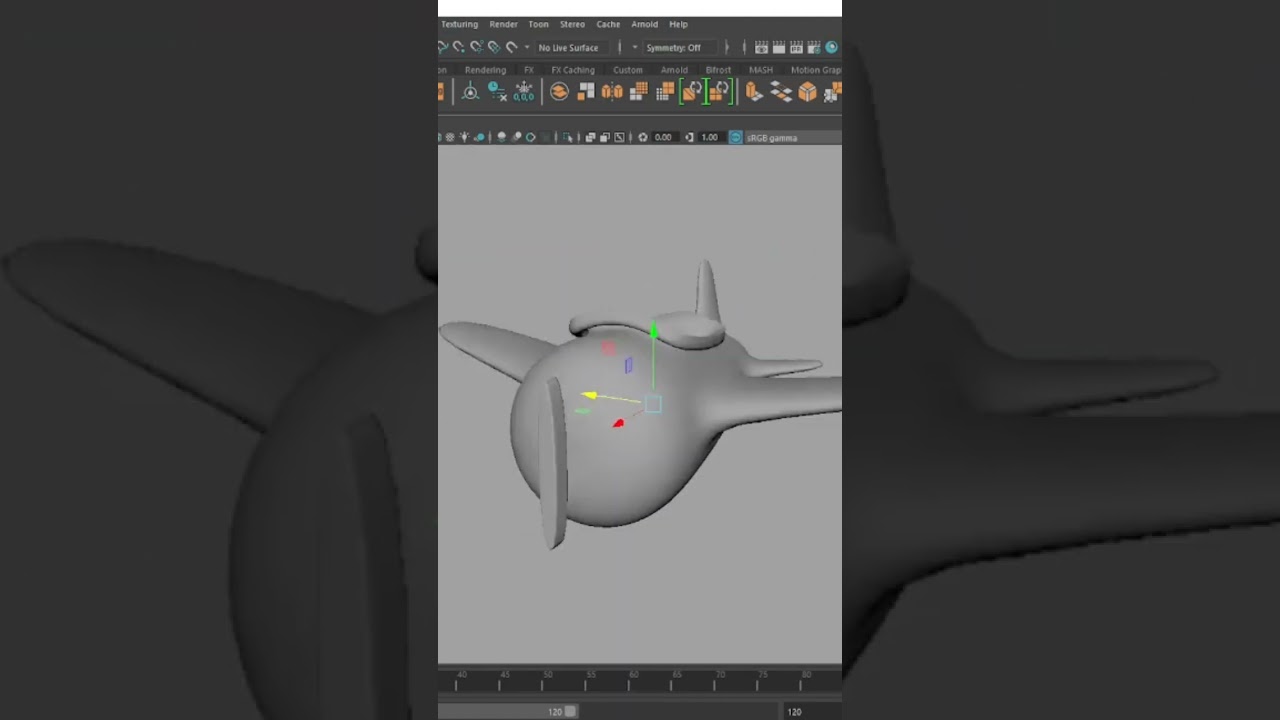Click the Center Pivot shelf icon
1280x720 pixels.
coord(470,91)
